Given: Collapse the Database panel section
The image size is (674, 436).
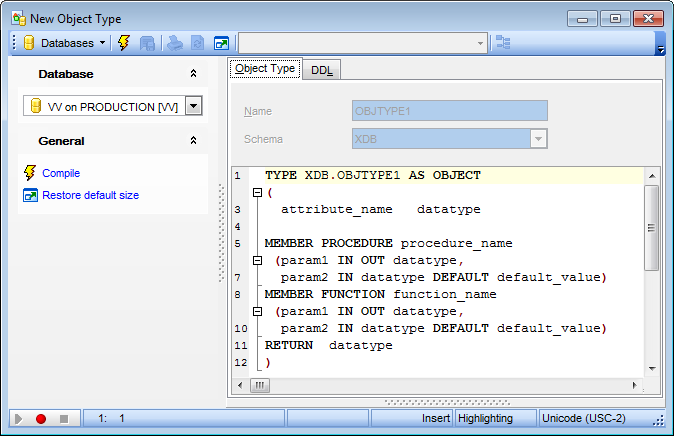Looking at the screenshot, I should pyautogui.click(x=193, y=74).
